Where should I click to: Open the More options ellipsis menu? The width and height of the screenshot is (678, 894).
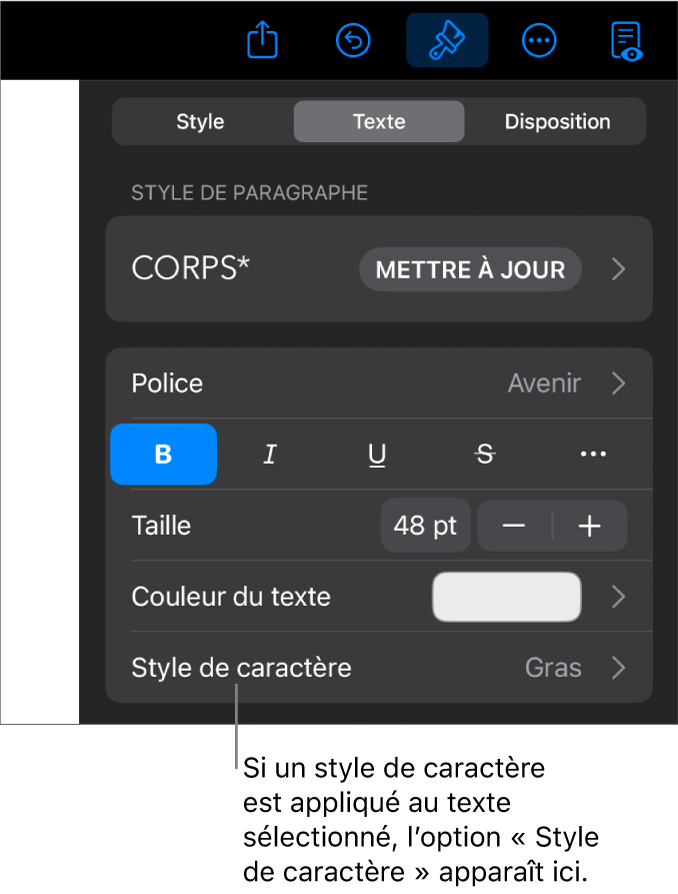[x=538, y=41]
